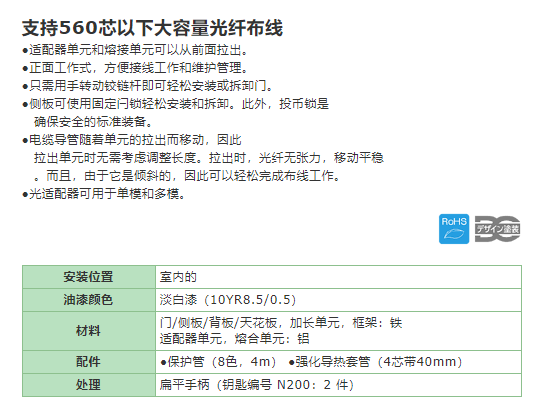
Task: Click the blue RoHS badge icon
Action: pos(454,229)
